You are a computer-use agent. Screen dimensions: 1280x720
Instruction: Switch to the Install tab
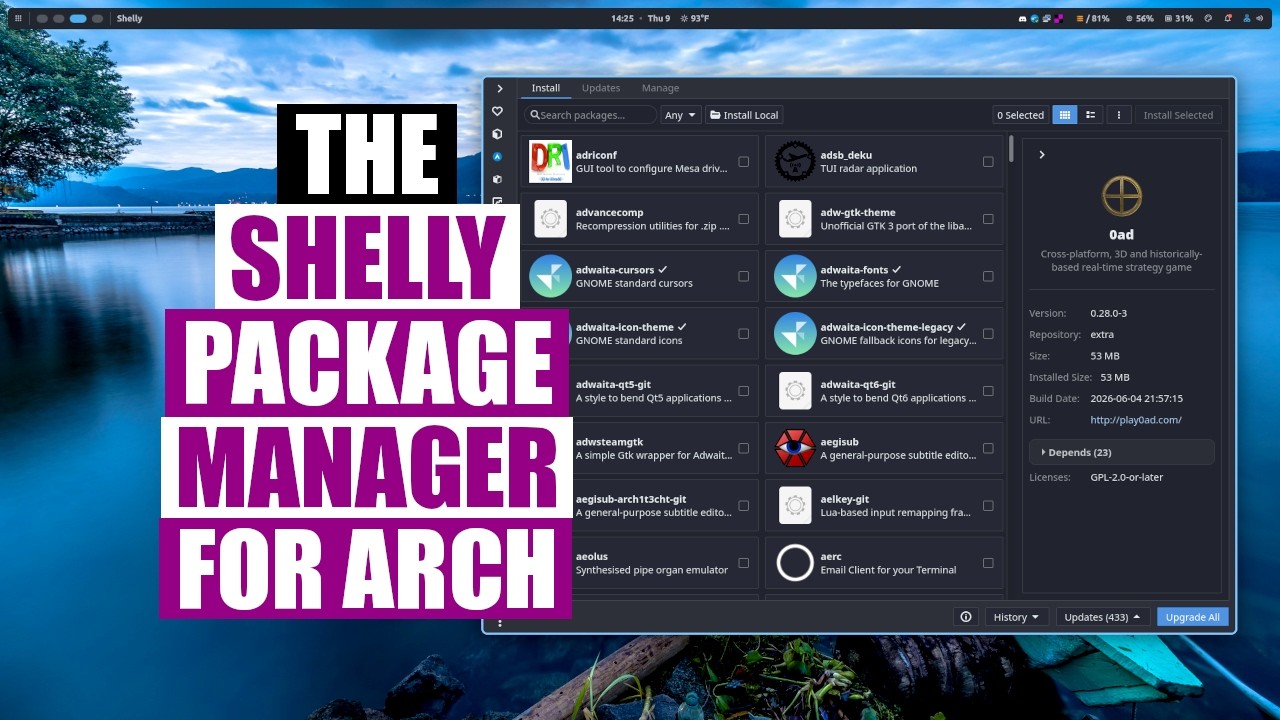coord(546,88)
